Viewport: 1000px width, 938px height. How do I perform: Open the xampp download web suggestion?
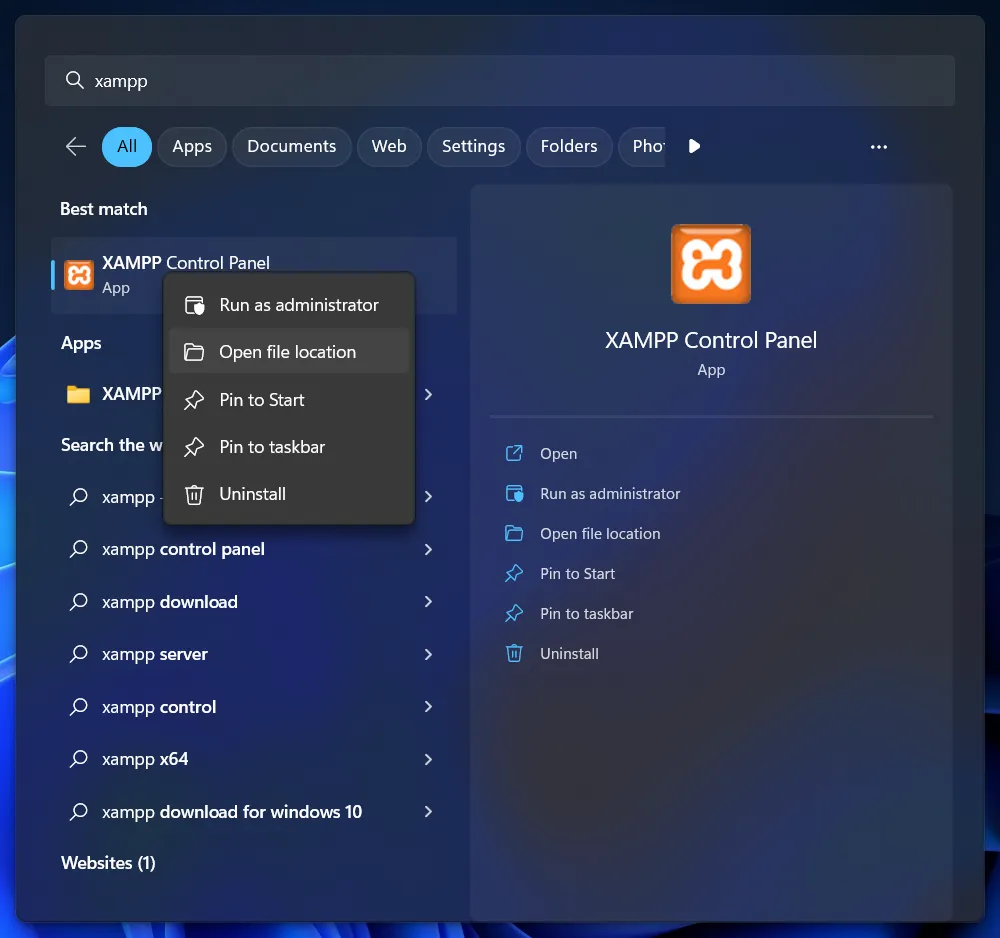(x=253, y=601)
